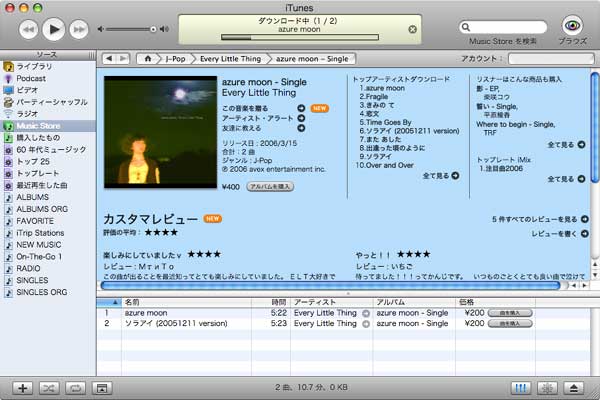
Task: Click the azure moon album artwork
Action: (160, 132)
